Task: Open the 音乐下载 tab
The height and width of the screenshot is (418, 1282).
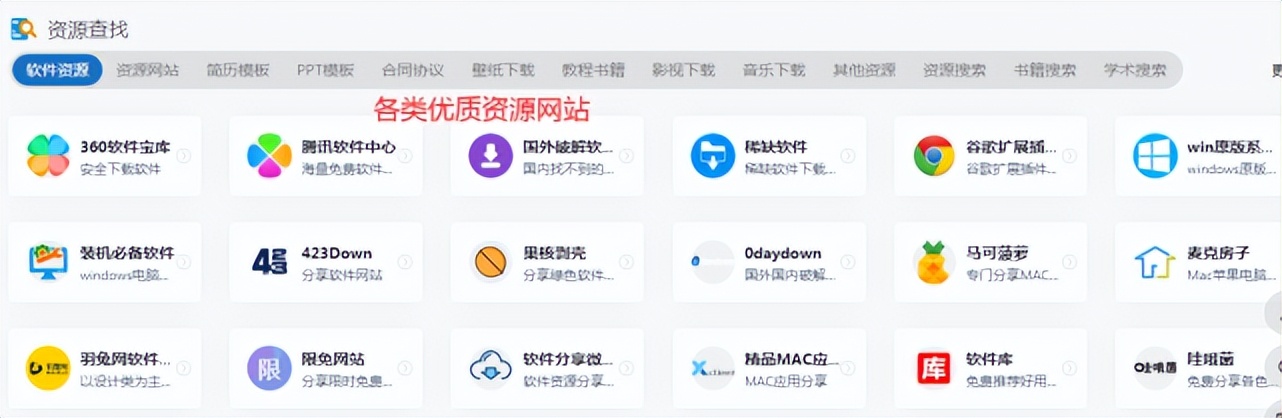Action: point(774,70)
